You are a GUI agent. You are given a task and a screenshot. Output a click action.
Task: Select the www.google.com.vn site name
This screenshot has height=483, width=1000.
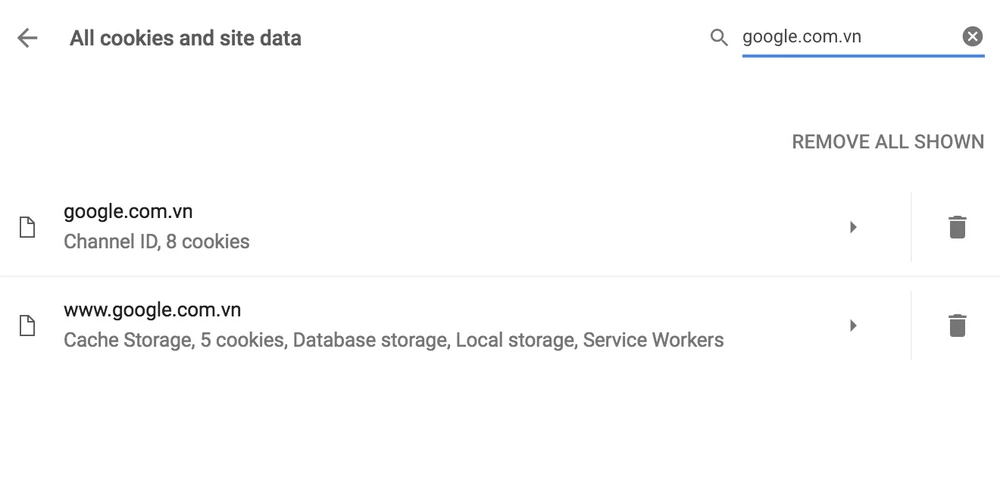pos(152,310)
